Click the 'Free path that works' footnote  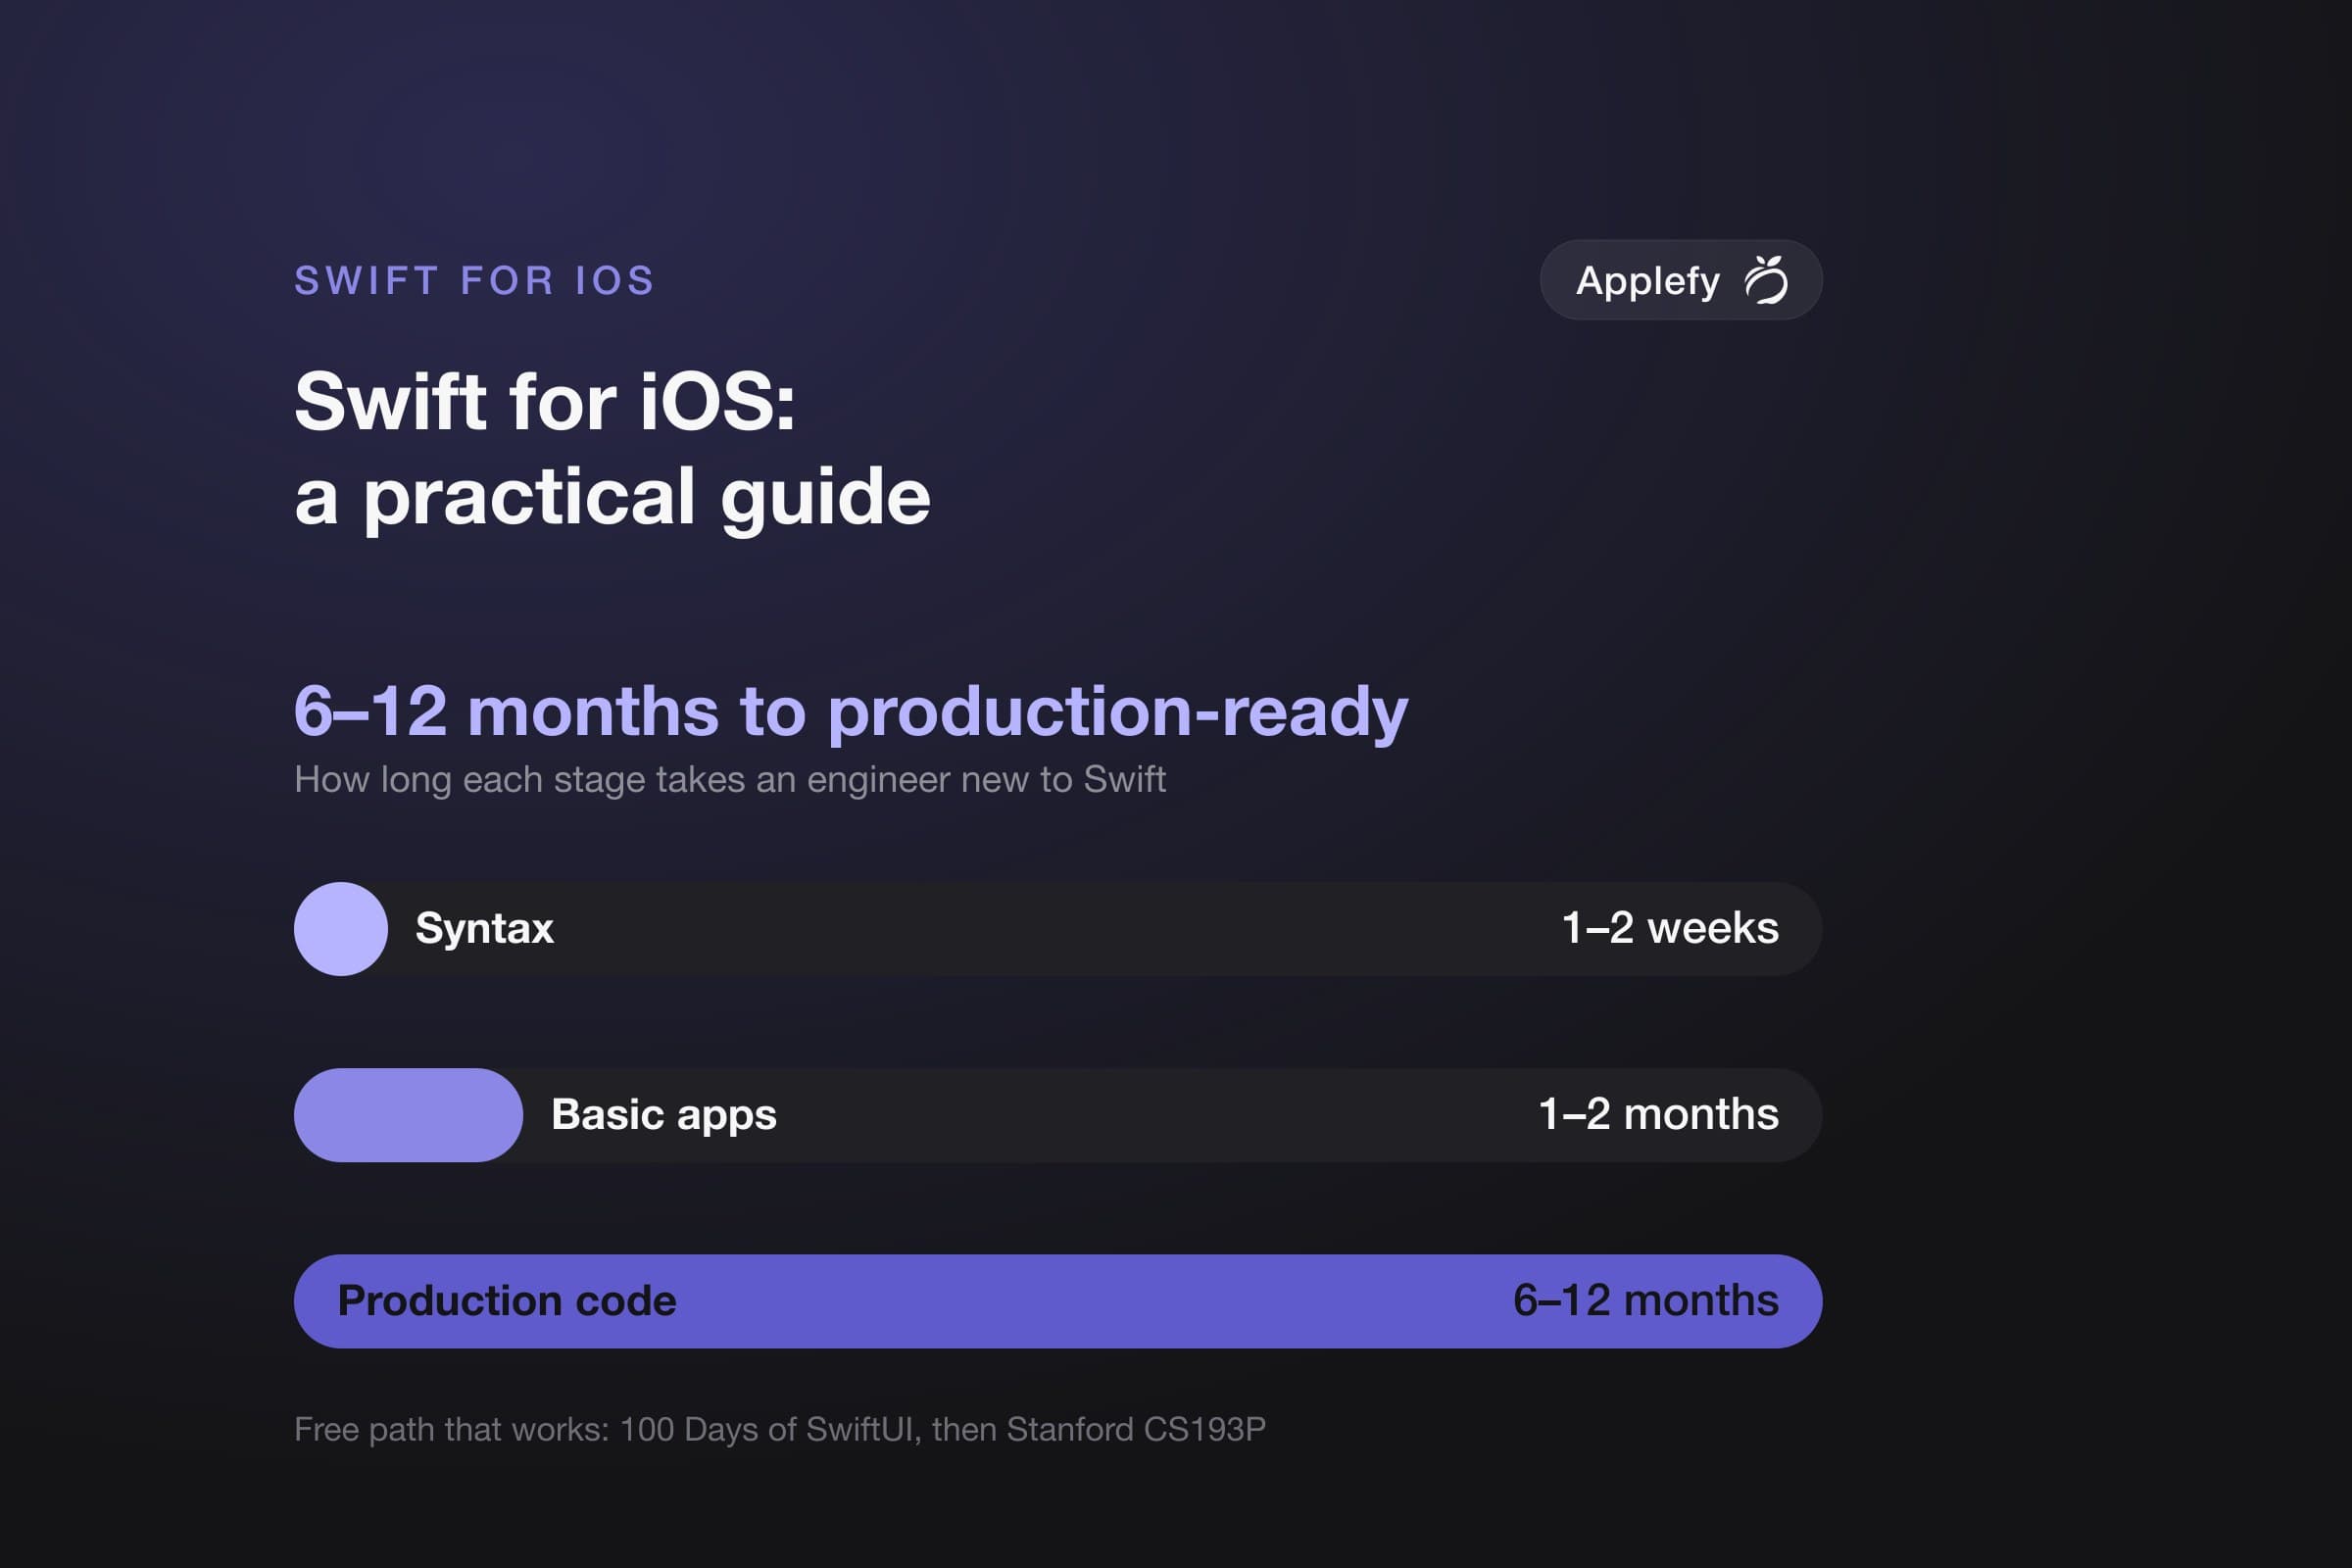[780, 1430]
